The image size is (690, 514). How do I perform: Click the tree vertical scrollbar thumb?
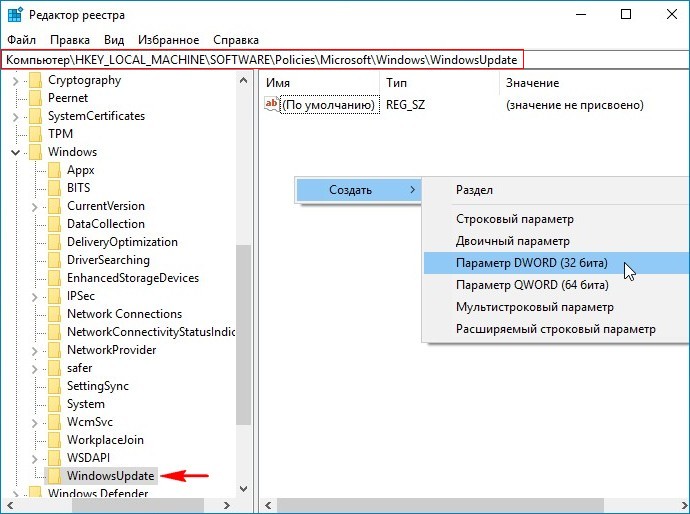tap(243, 335)
